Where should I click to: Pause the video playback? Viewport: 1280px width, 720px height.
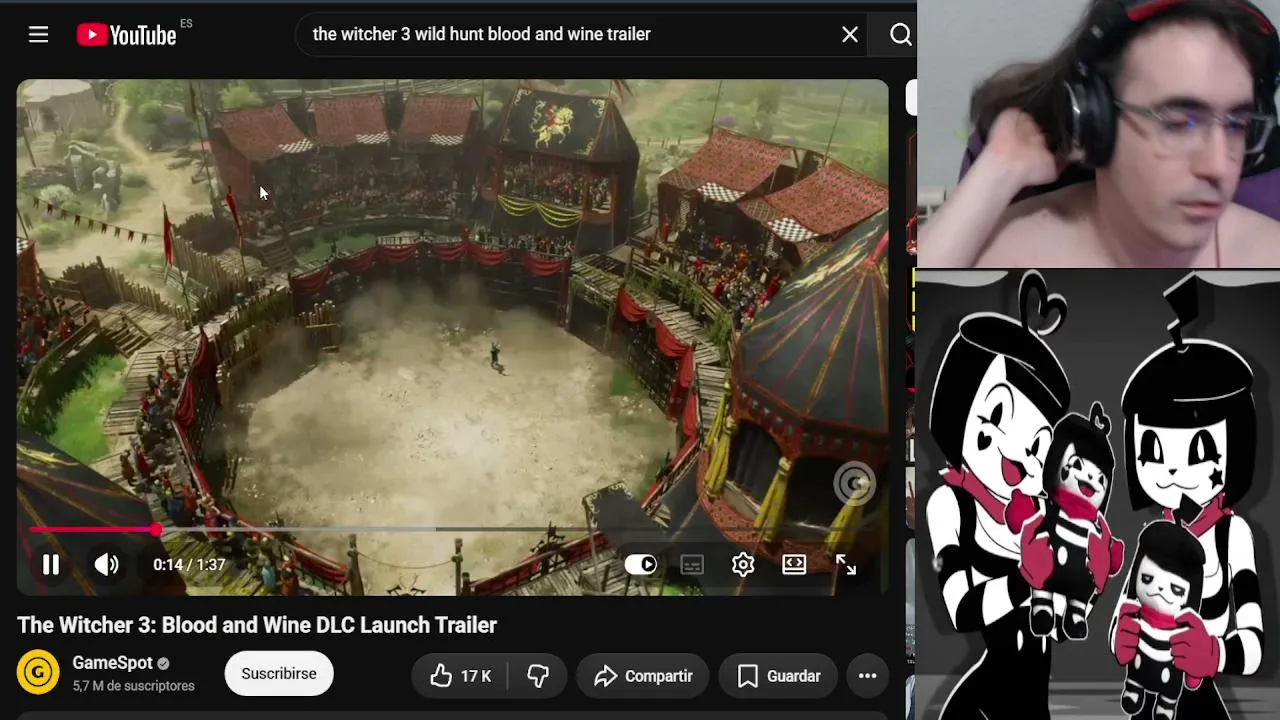coord(51,565)
